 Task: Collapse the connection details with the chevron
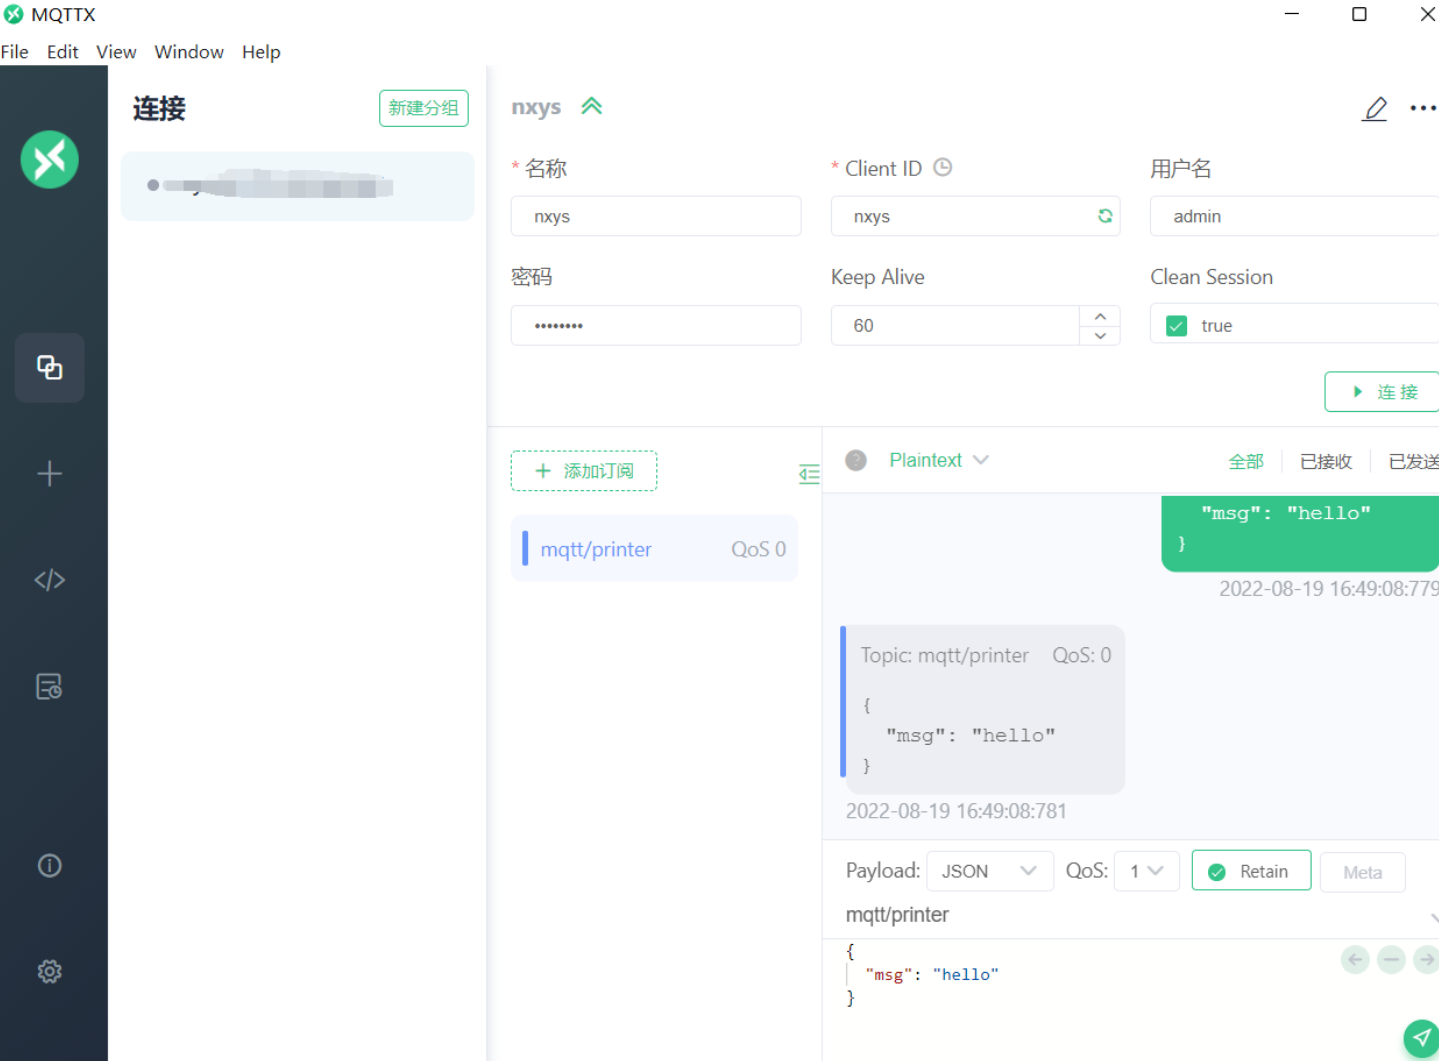(x=591, y=105)
